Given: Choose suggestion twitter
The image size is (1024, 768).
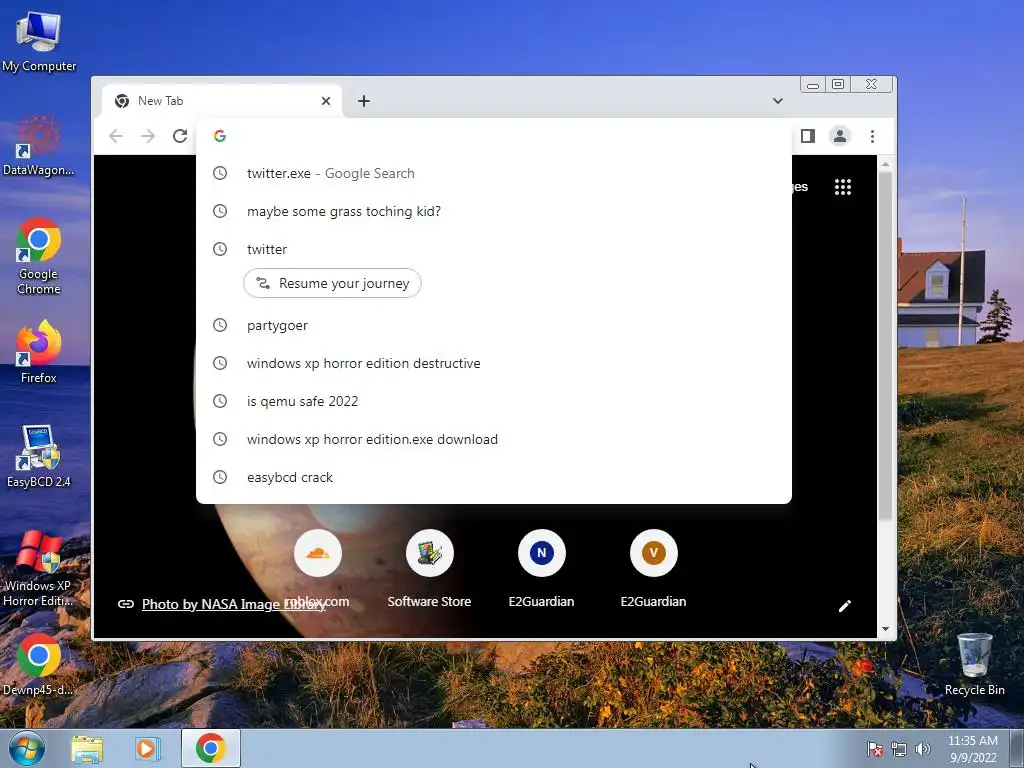Looking at the screenshot, I should (494, 249).
